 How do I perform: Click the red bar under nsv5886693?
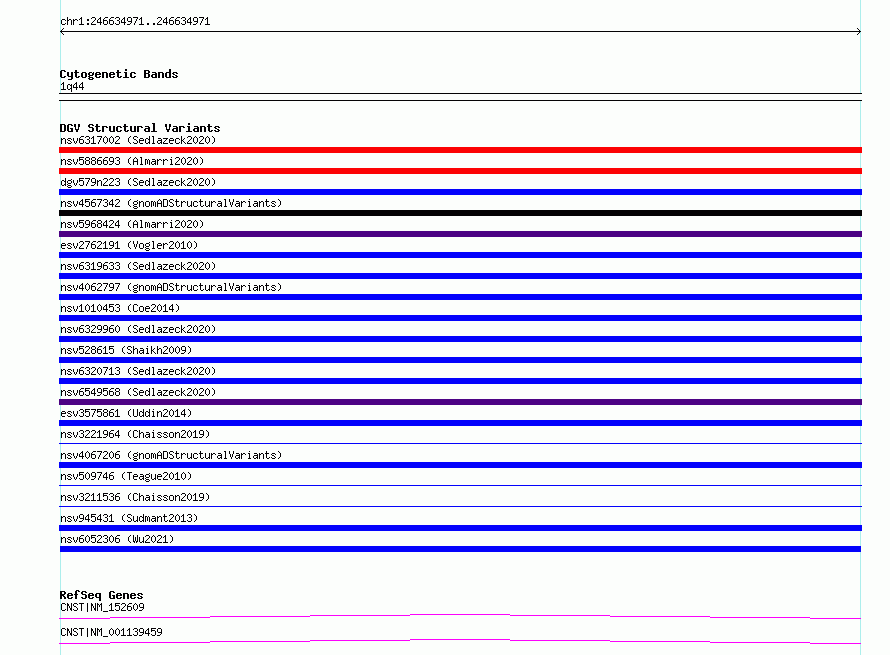click(x=460, y=171)
